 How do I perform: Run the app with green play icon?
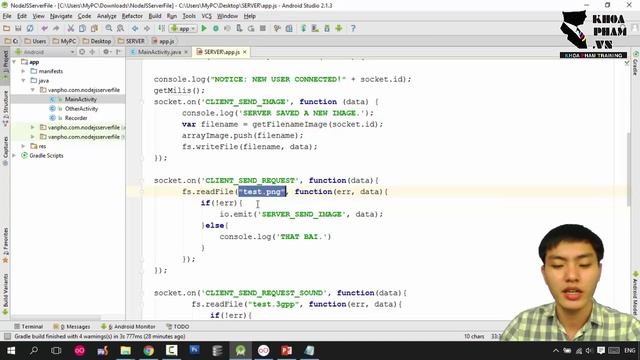(x=204, y=29)
